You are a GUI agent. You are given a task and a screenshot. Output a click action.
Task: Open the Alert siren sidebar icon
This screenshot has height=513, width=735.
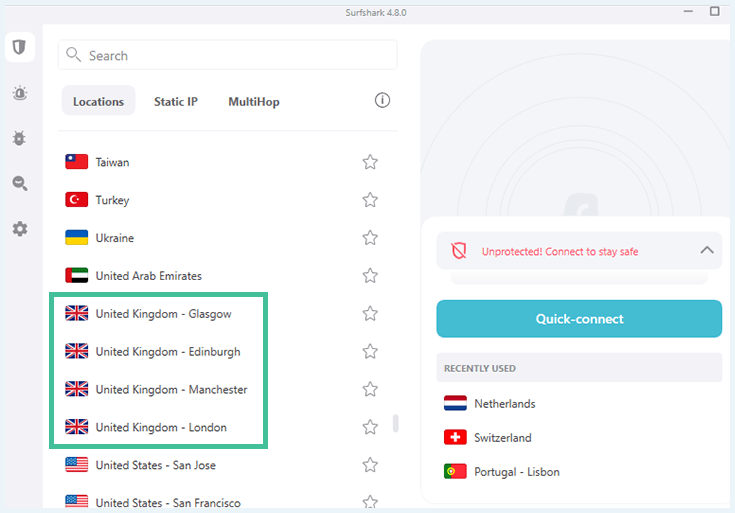pyautogui.click(x=20, y=93)
